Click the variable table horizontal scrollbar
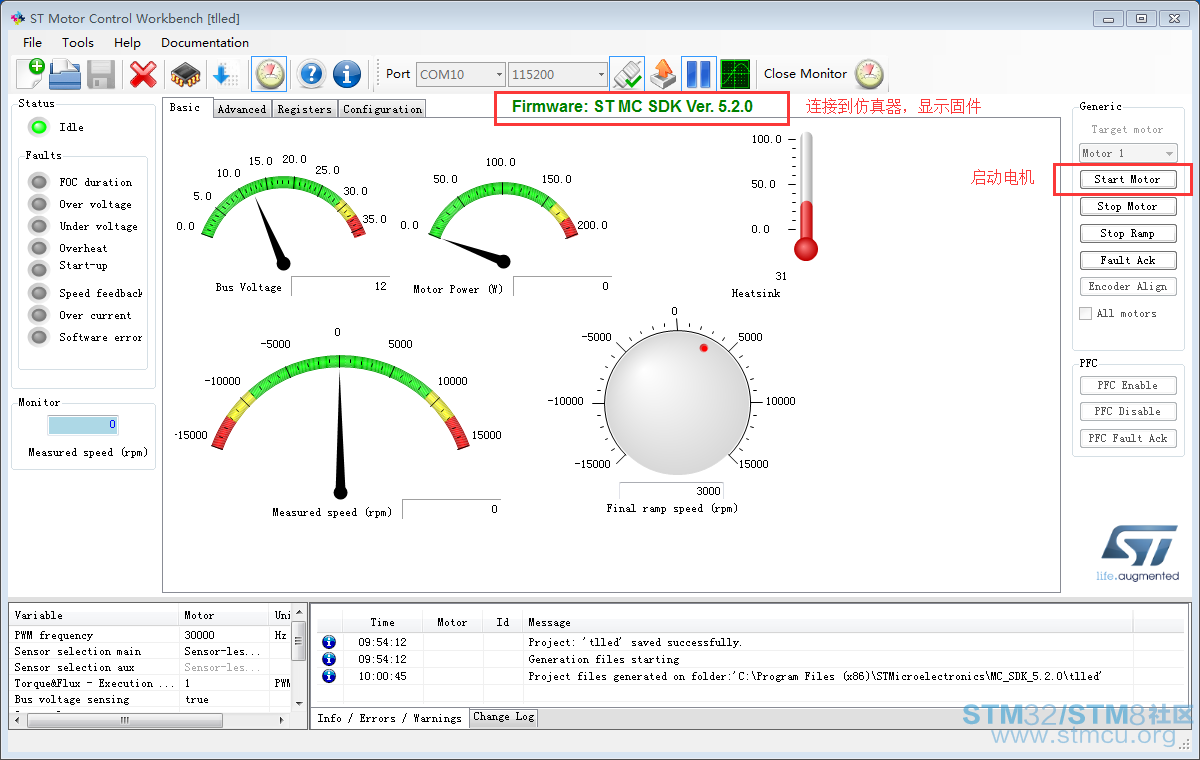1200x760 pixels. [150, 718]
